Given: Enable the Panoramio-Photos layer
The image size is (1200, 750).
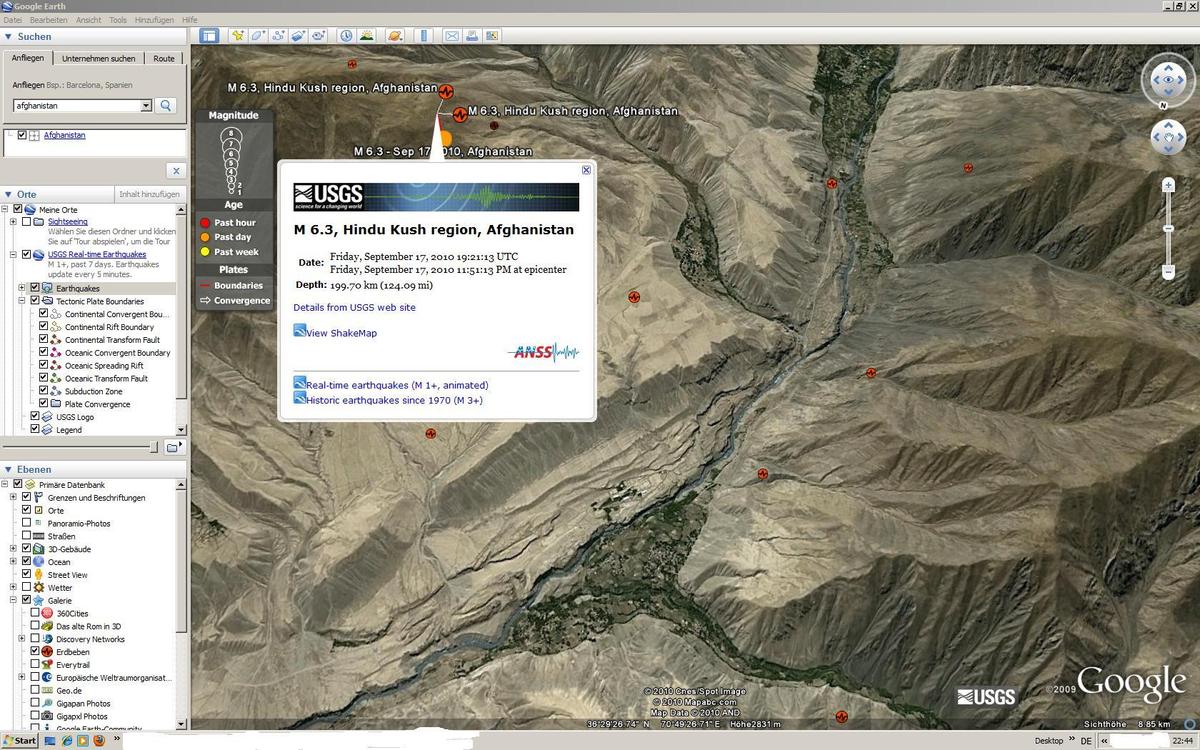Looking at the screenshot, I should point(26,524).
